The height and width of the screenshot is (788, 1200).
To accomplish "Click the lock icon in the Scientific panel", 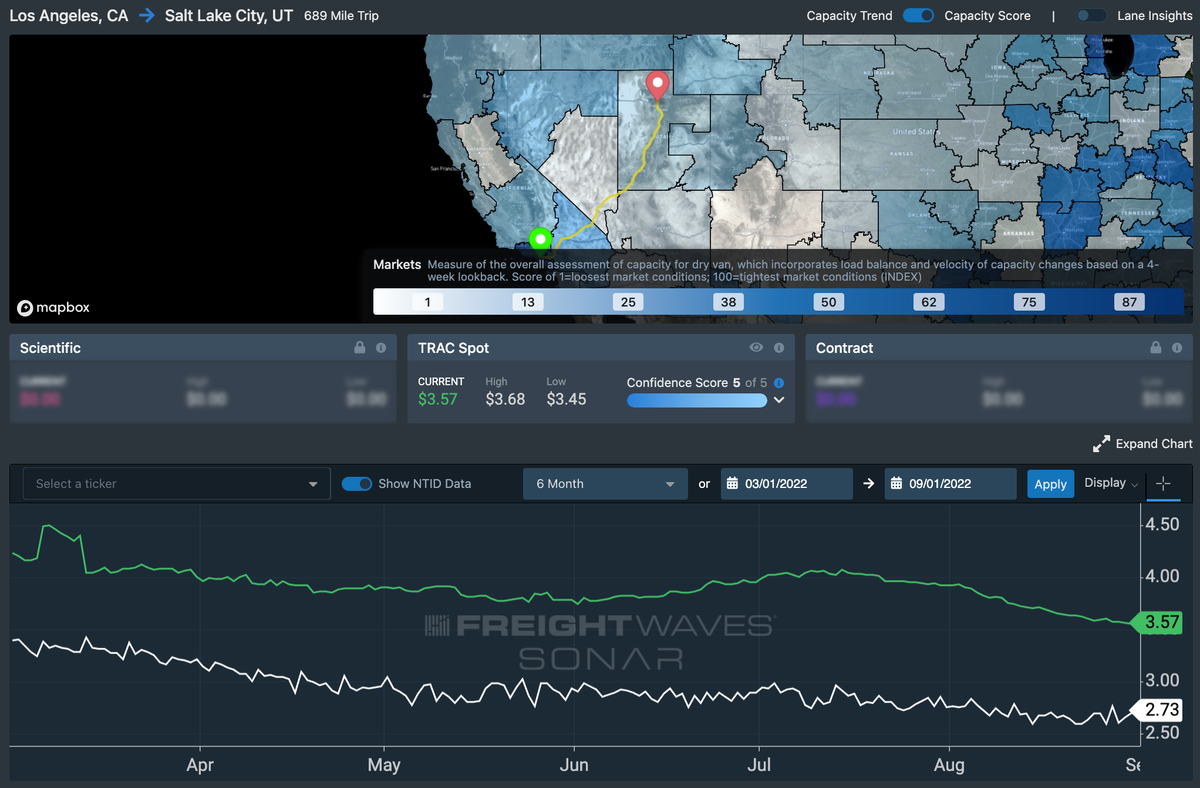I will pos(360,348).
